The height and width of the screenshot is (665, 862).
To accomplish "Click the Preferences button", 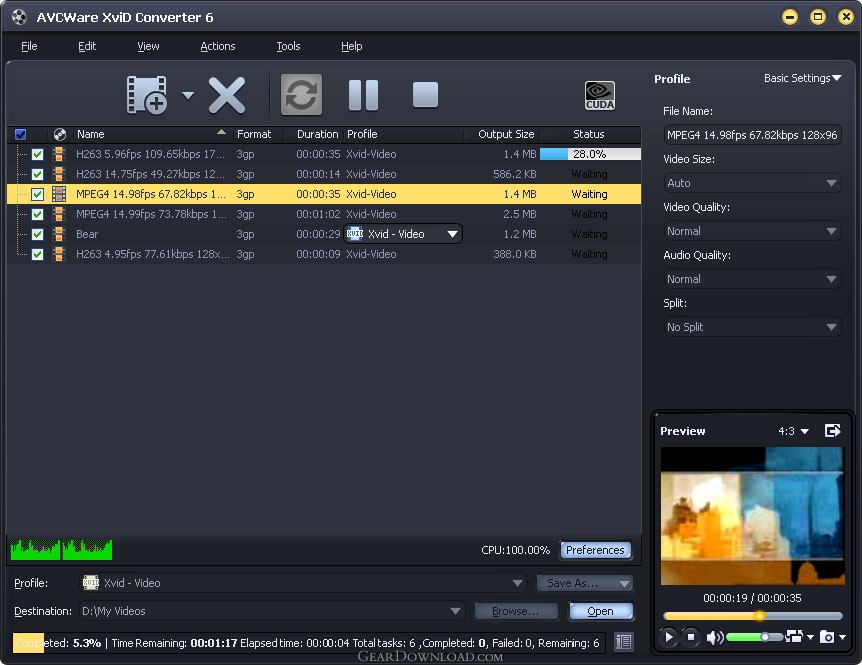I will [x=595, y=550].
